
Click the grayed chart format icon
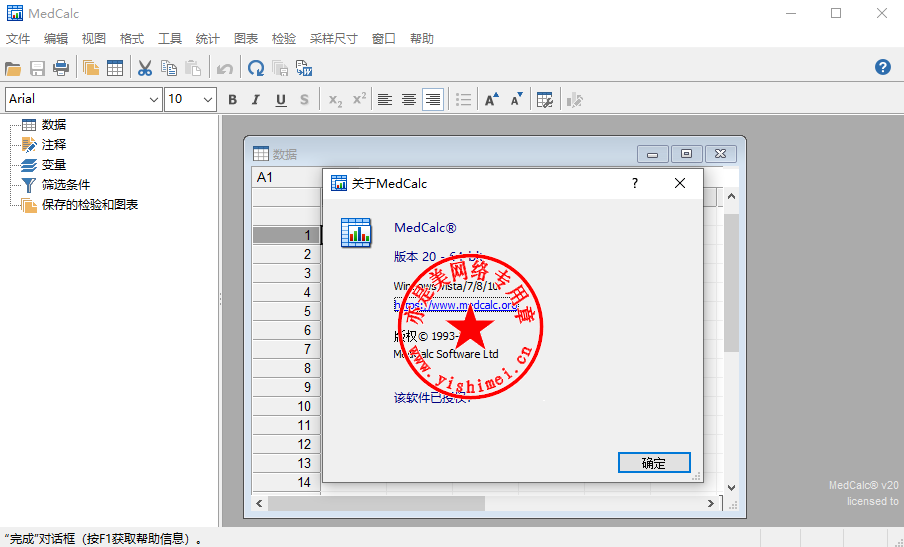pos(575,100)
